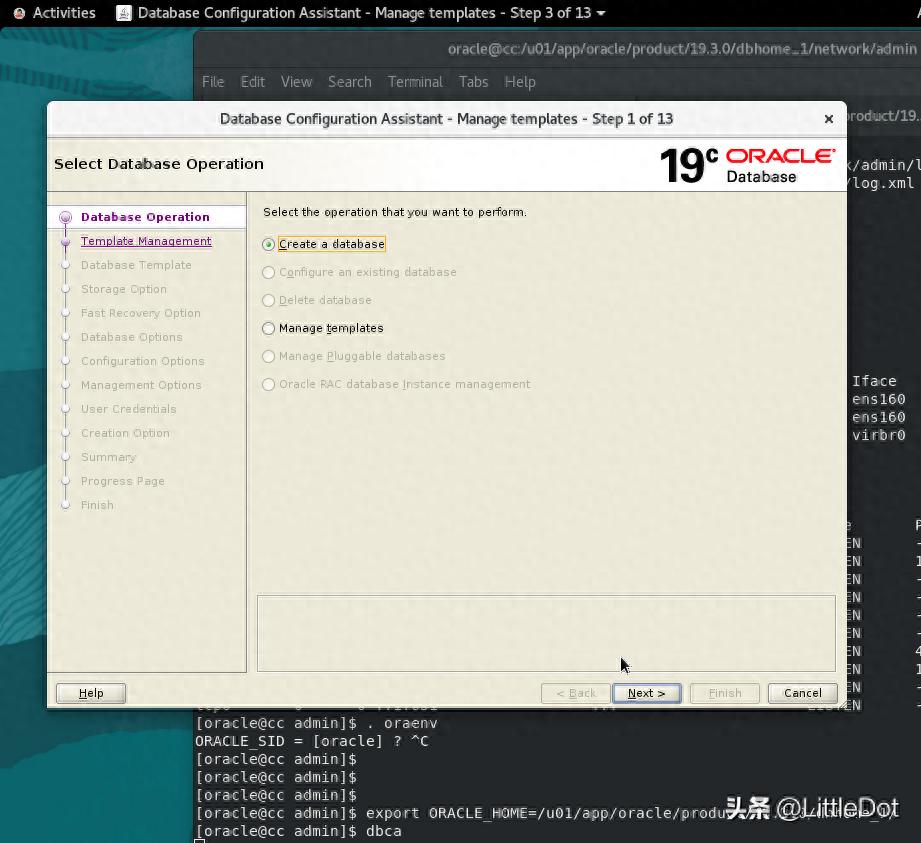Open the Terminal menu in terminal window

(x=415, y=82)
